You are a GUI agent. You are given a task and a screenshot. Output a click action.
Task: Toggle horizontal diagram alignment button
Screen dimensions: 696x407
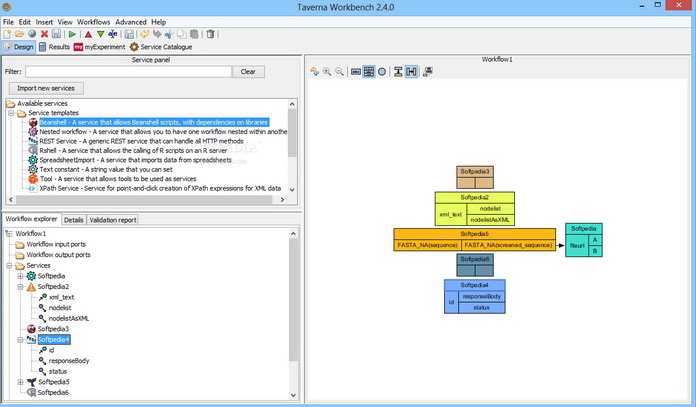412,72
